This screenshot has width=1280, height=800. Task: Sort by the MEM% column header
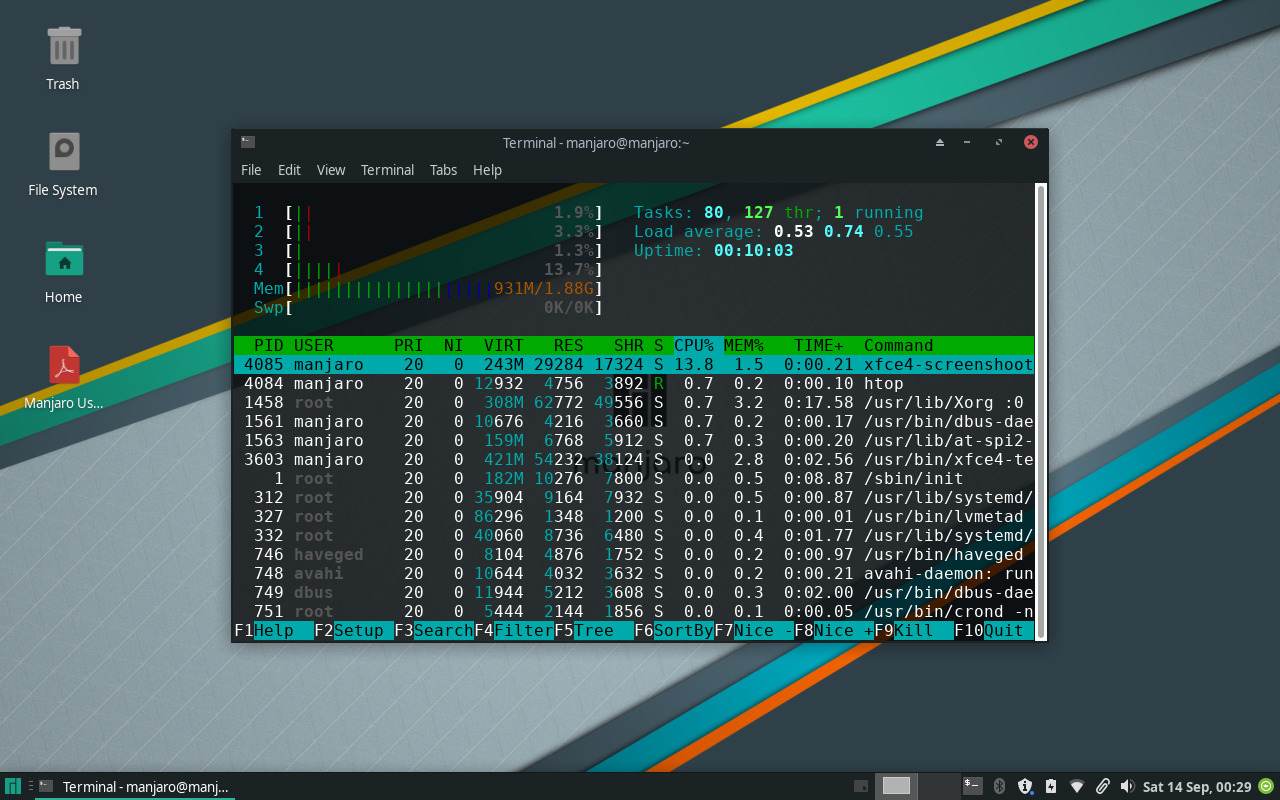744,345
